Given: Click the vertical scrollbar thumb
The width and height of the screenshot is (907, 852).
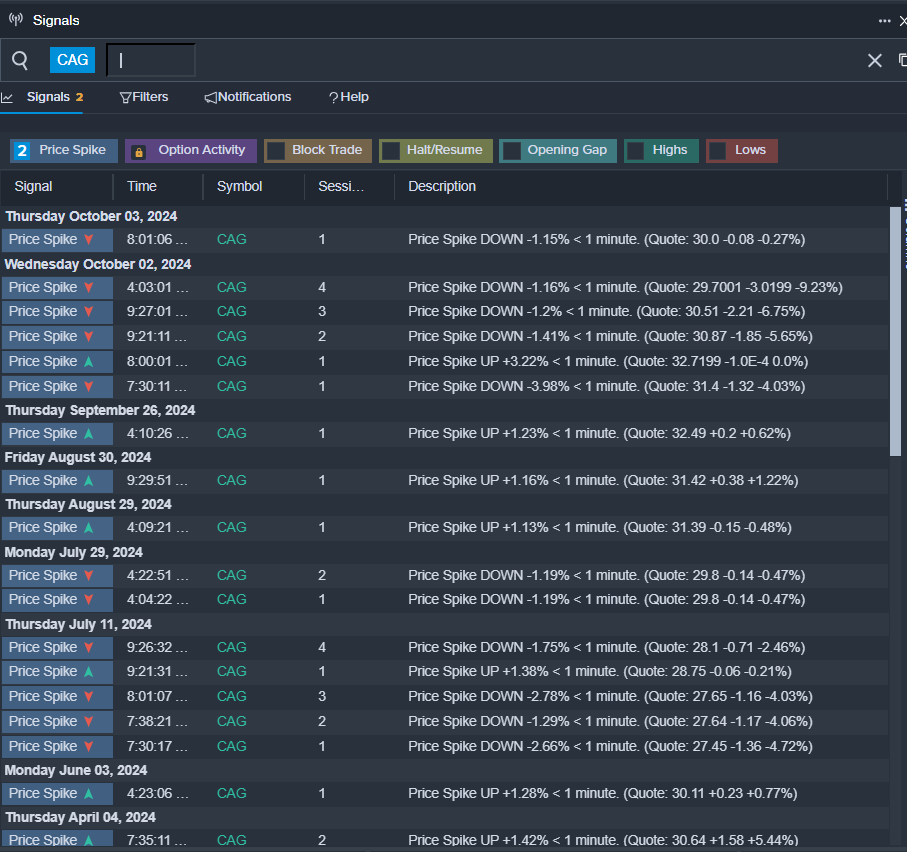Looking at the screenshot, I should click(x=895, y=332).
